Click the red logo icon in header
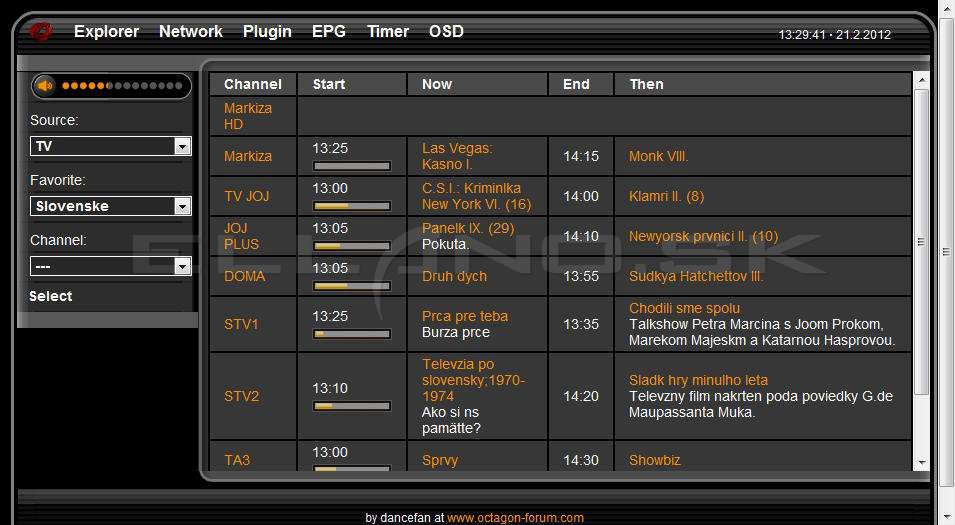 pyautogui.click(x=41, y=31)
